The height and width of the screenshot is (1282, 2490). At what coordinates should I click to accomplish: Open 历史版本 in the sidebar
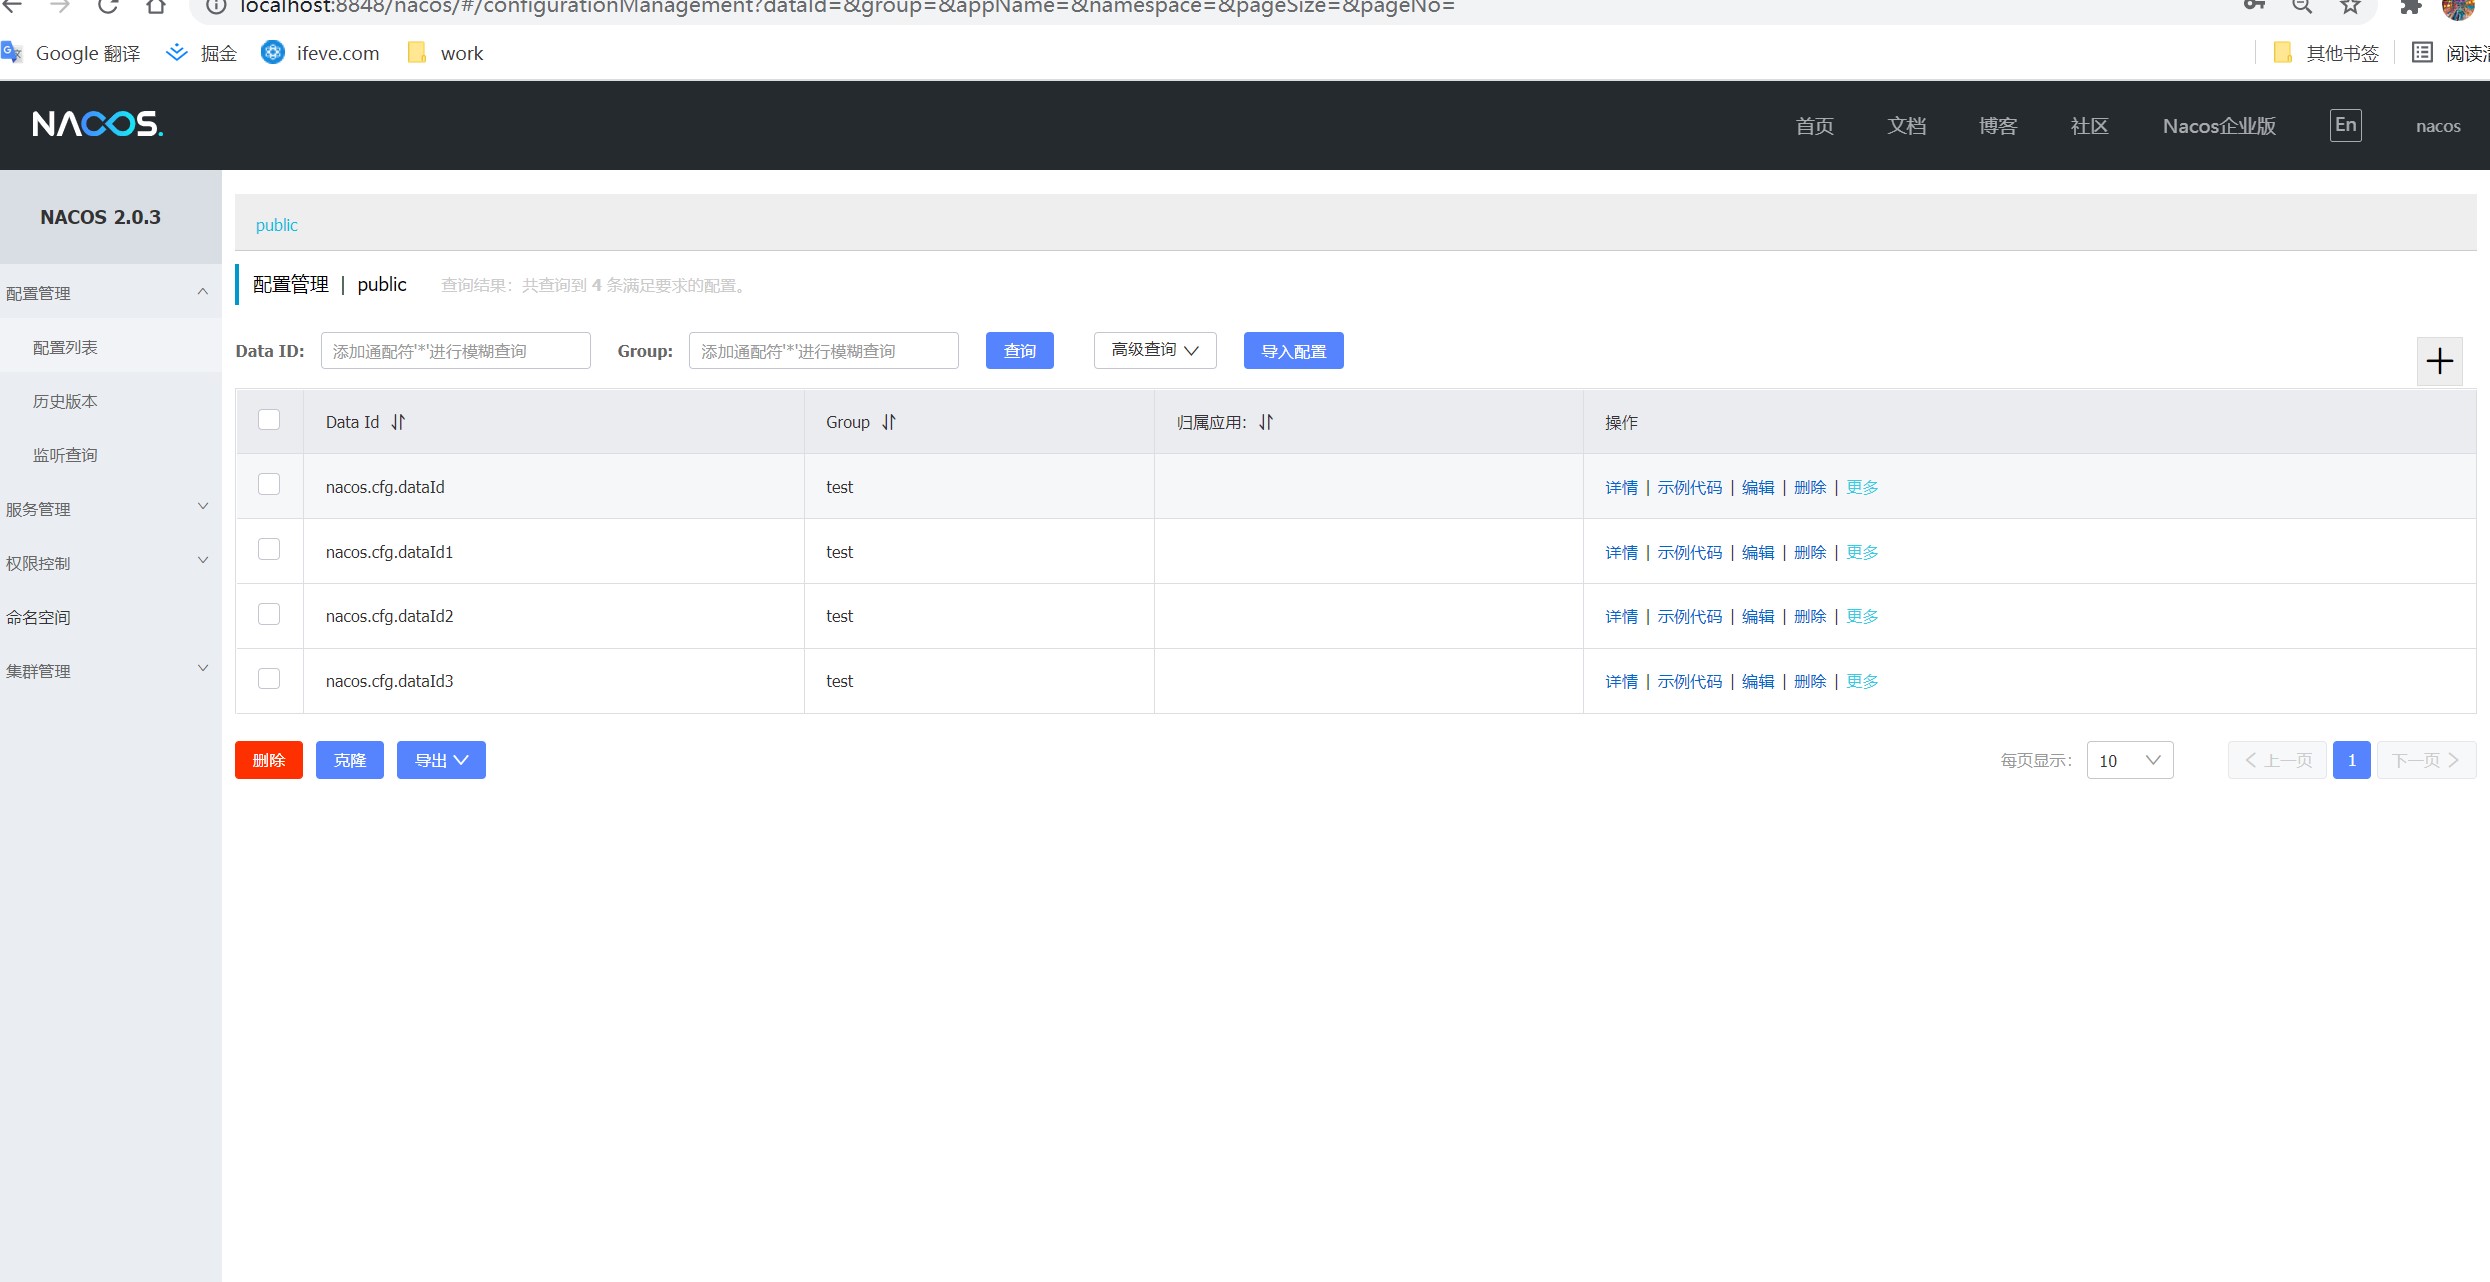65,401
